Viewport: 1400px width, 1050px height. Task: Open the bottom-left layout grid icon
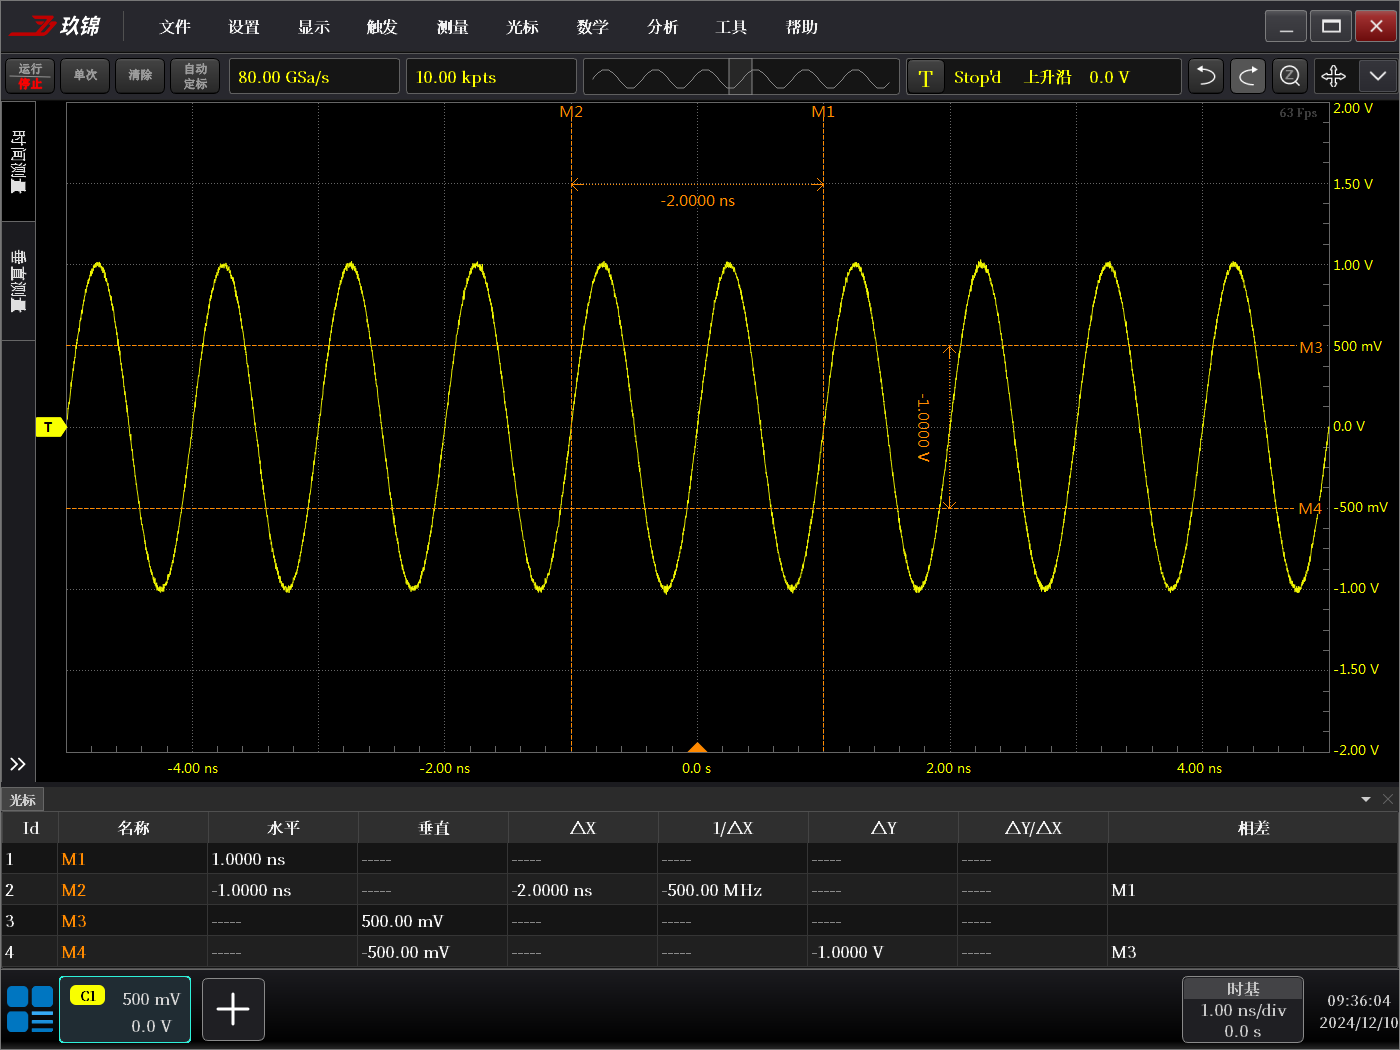click(30, 1009)
